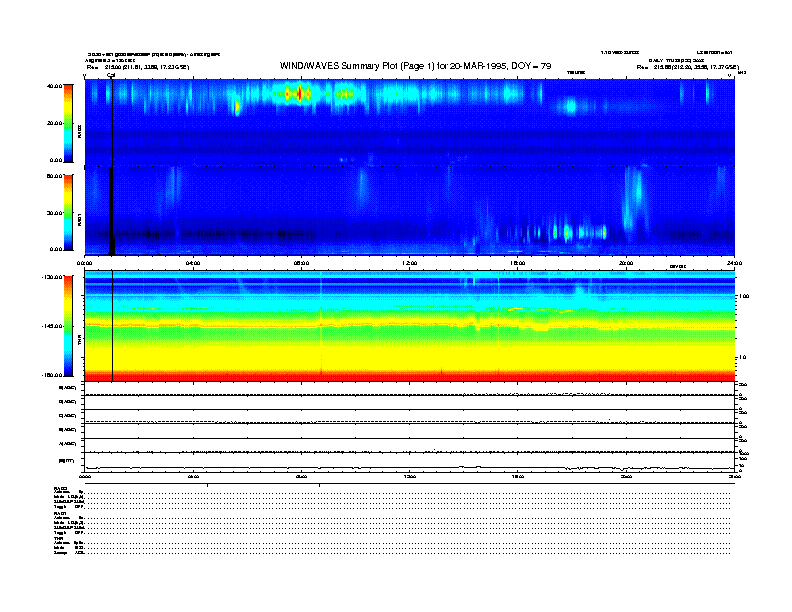This screenshot has width=792, height=612.
Task: Click the 12:00 tick label under RAD1 panel
Action: [410, 263]
